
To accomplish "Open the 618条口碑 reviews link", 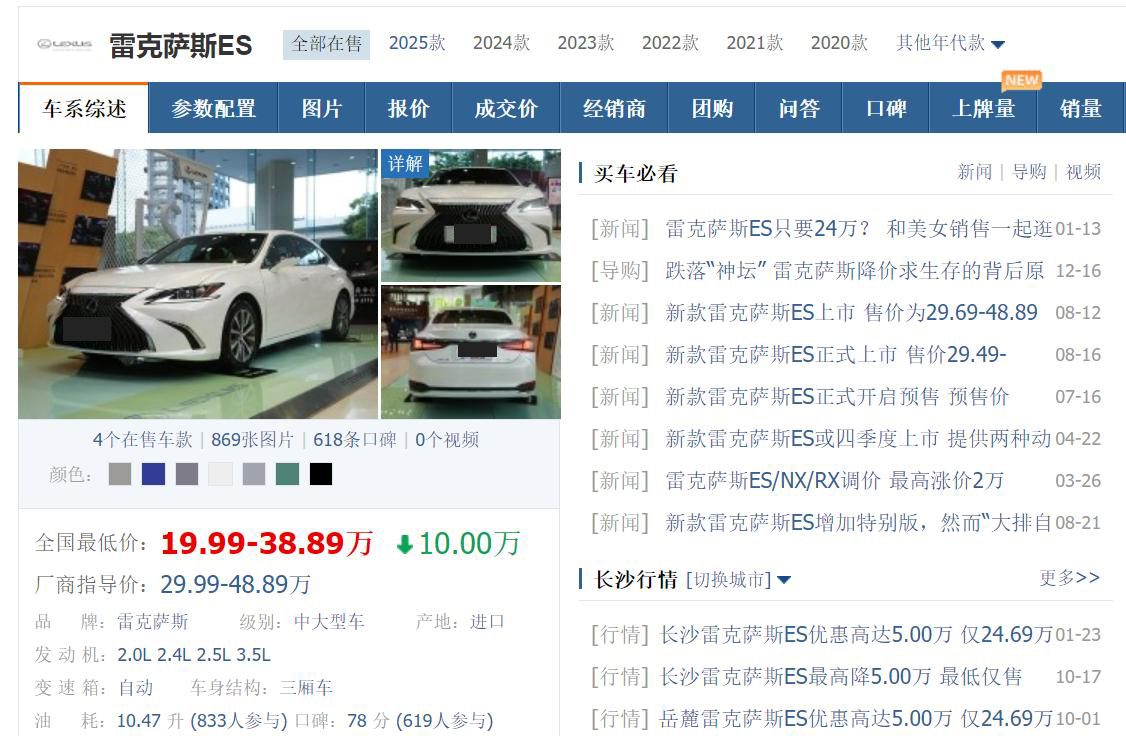I will coord(355,439).
